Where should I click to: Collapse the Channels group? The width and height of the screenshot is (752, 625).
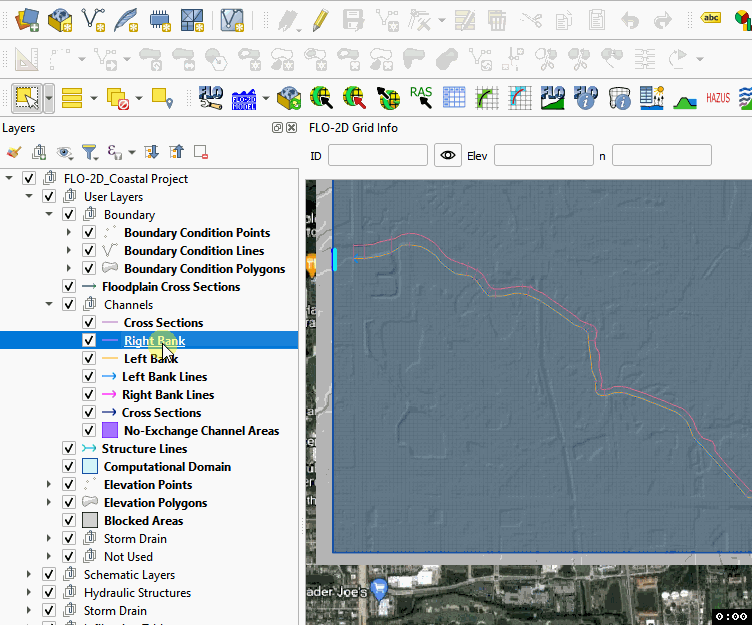(49, 305)
